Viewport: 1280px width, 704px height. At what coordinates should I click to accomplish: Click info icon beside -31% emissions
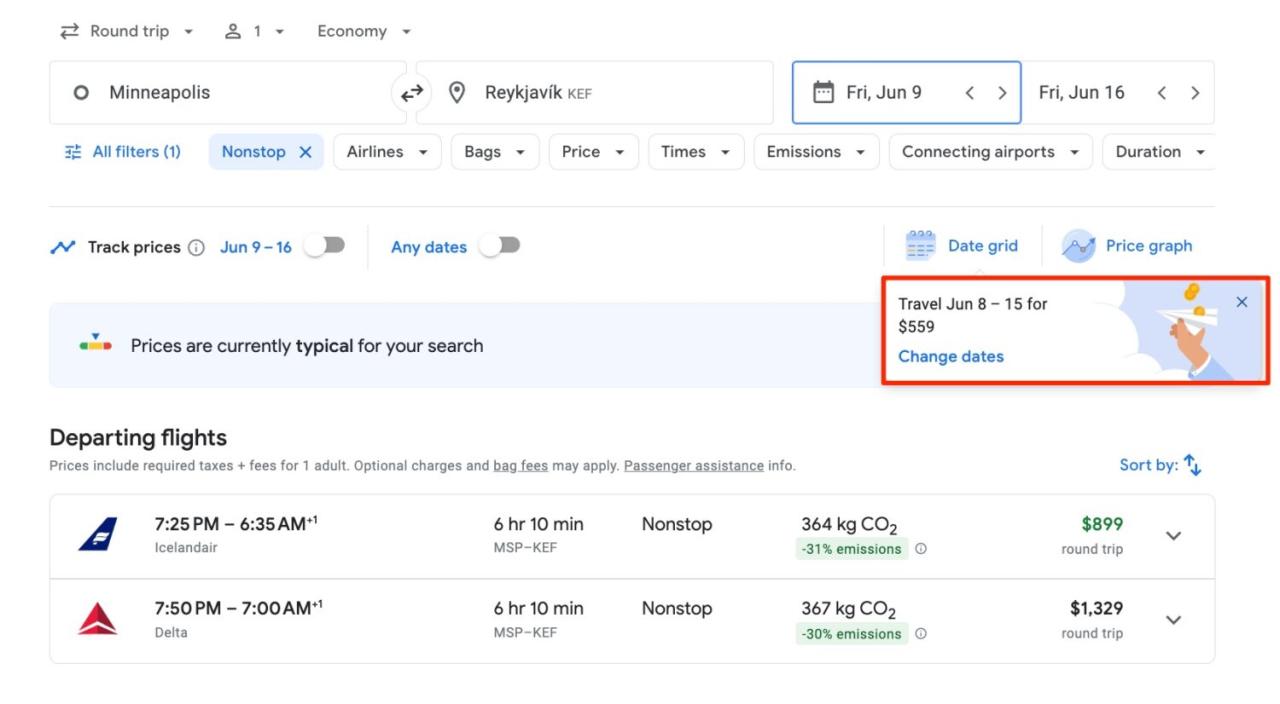pos(921,549)
